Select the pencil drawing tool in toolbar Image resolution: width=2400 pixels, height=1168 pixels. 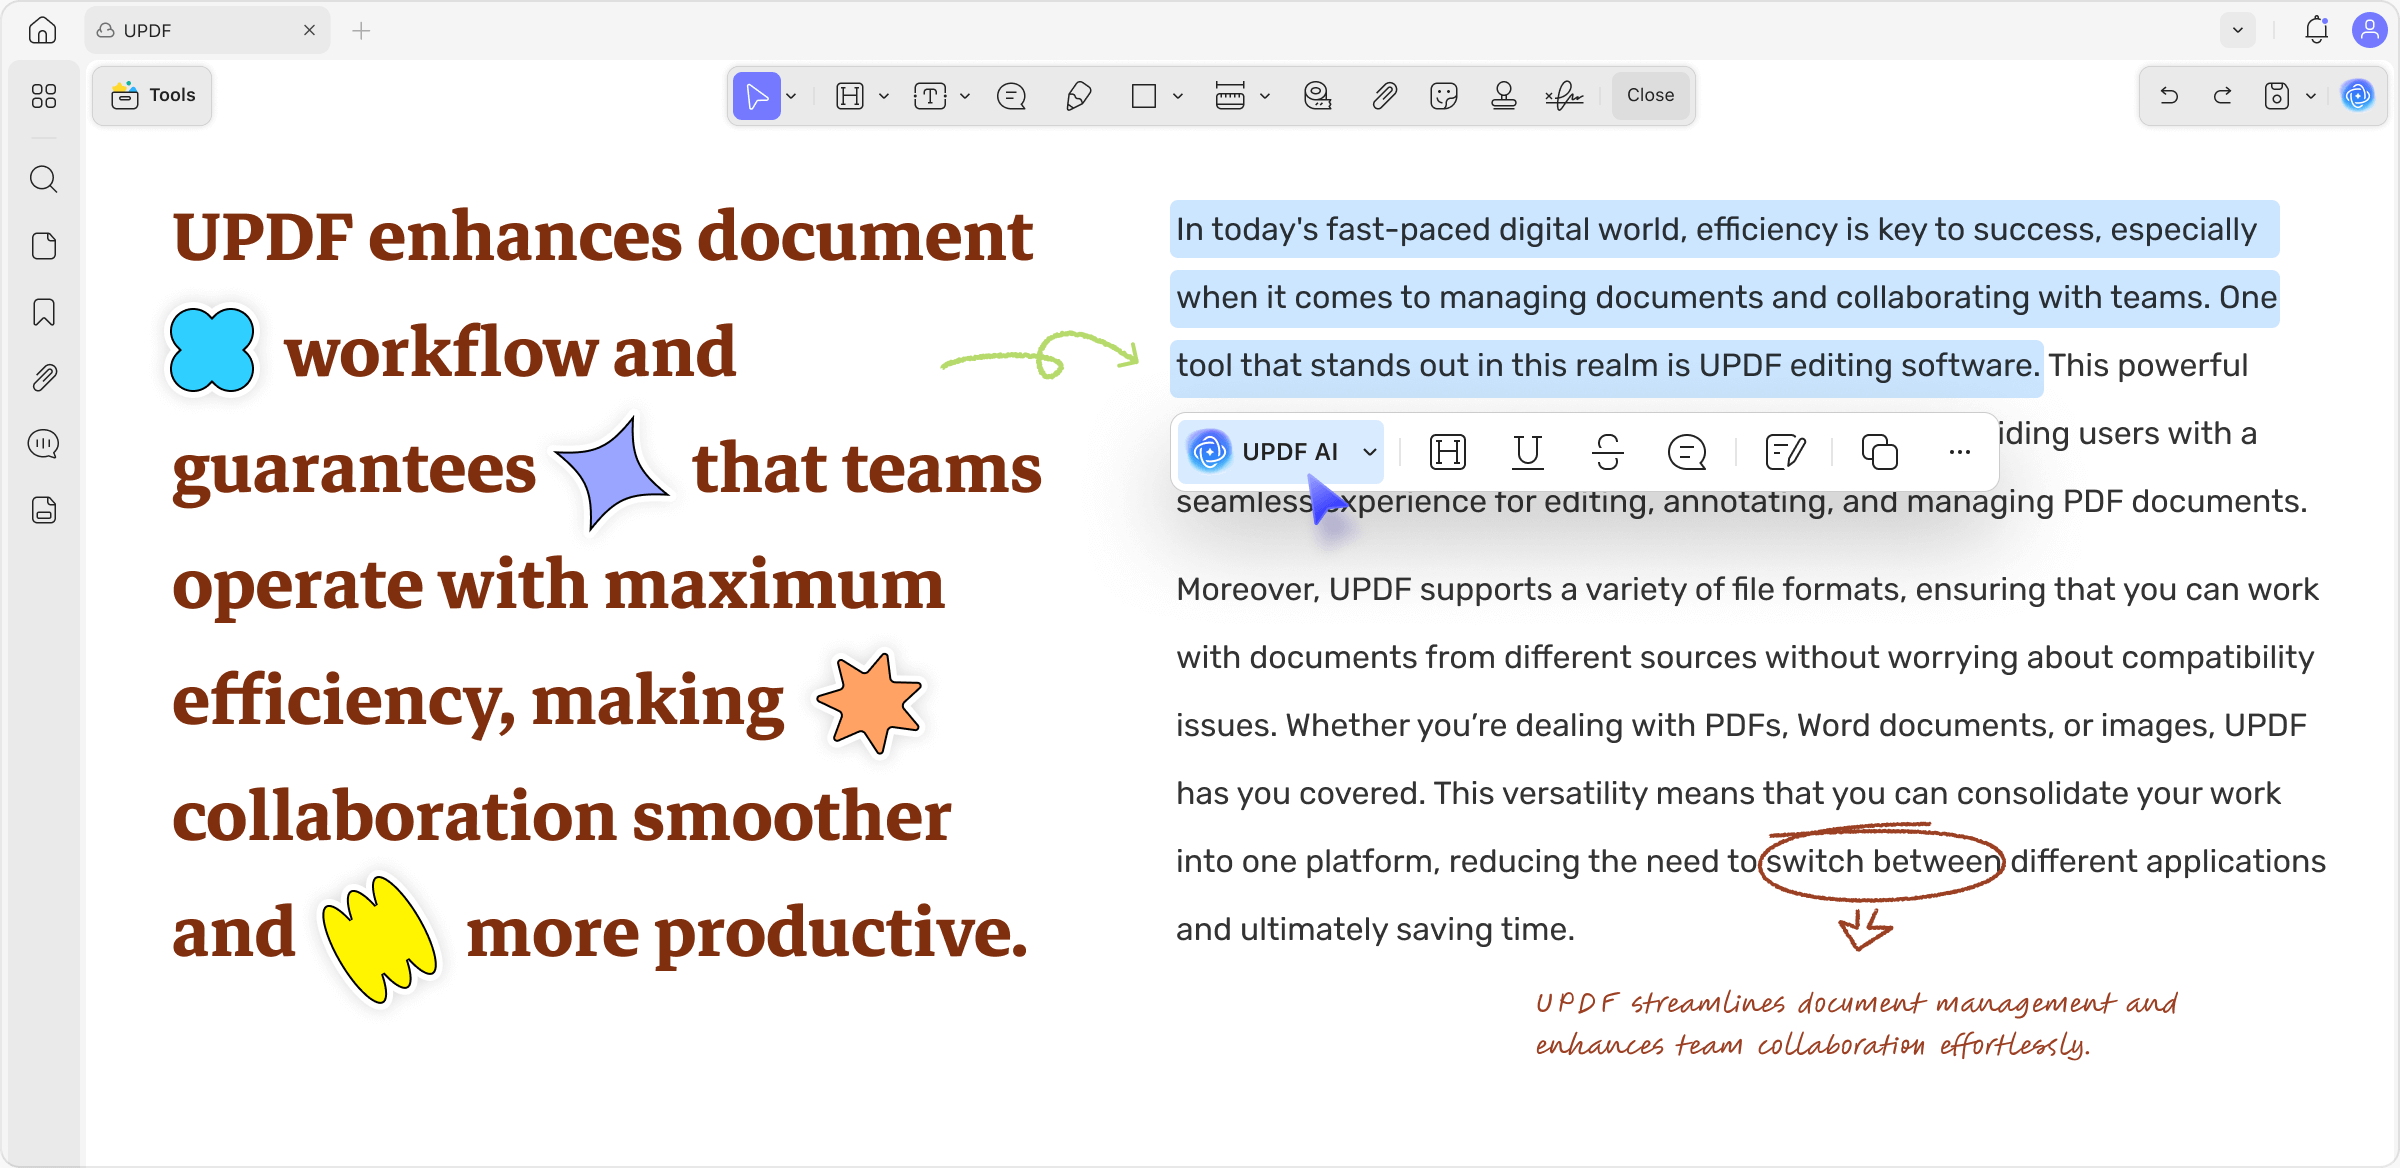[x=1078, y=96]
